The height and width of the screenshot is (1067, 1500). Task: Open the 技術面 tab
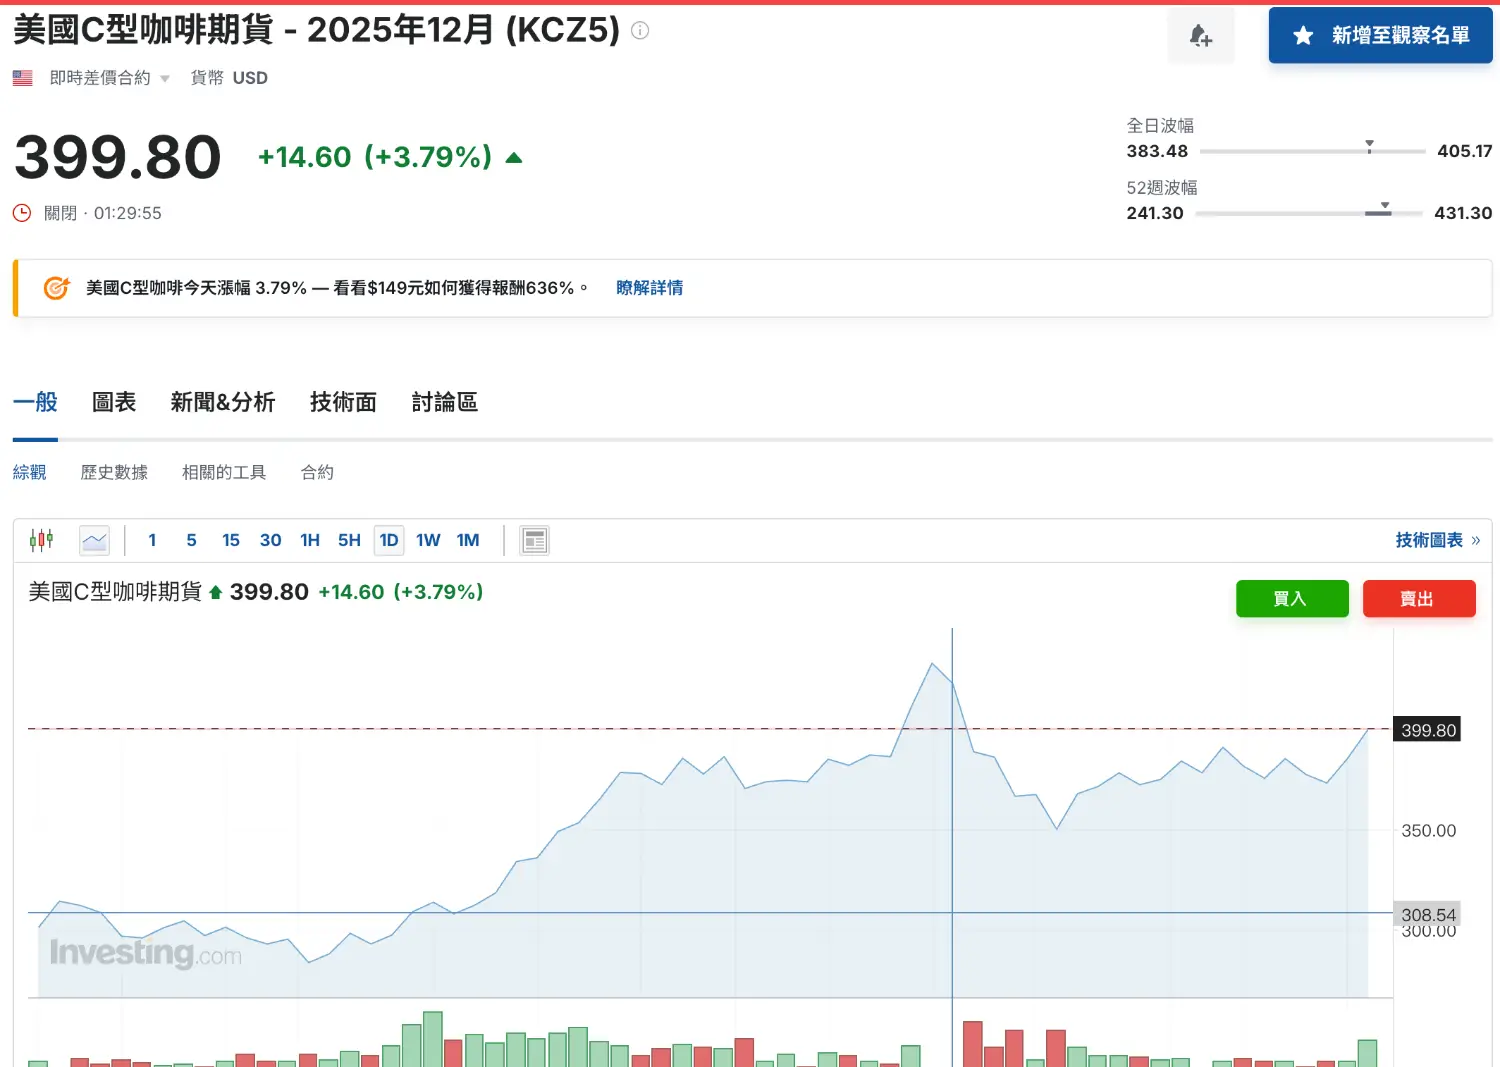[x=343, y=402]
